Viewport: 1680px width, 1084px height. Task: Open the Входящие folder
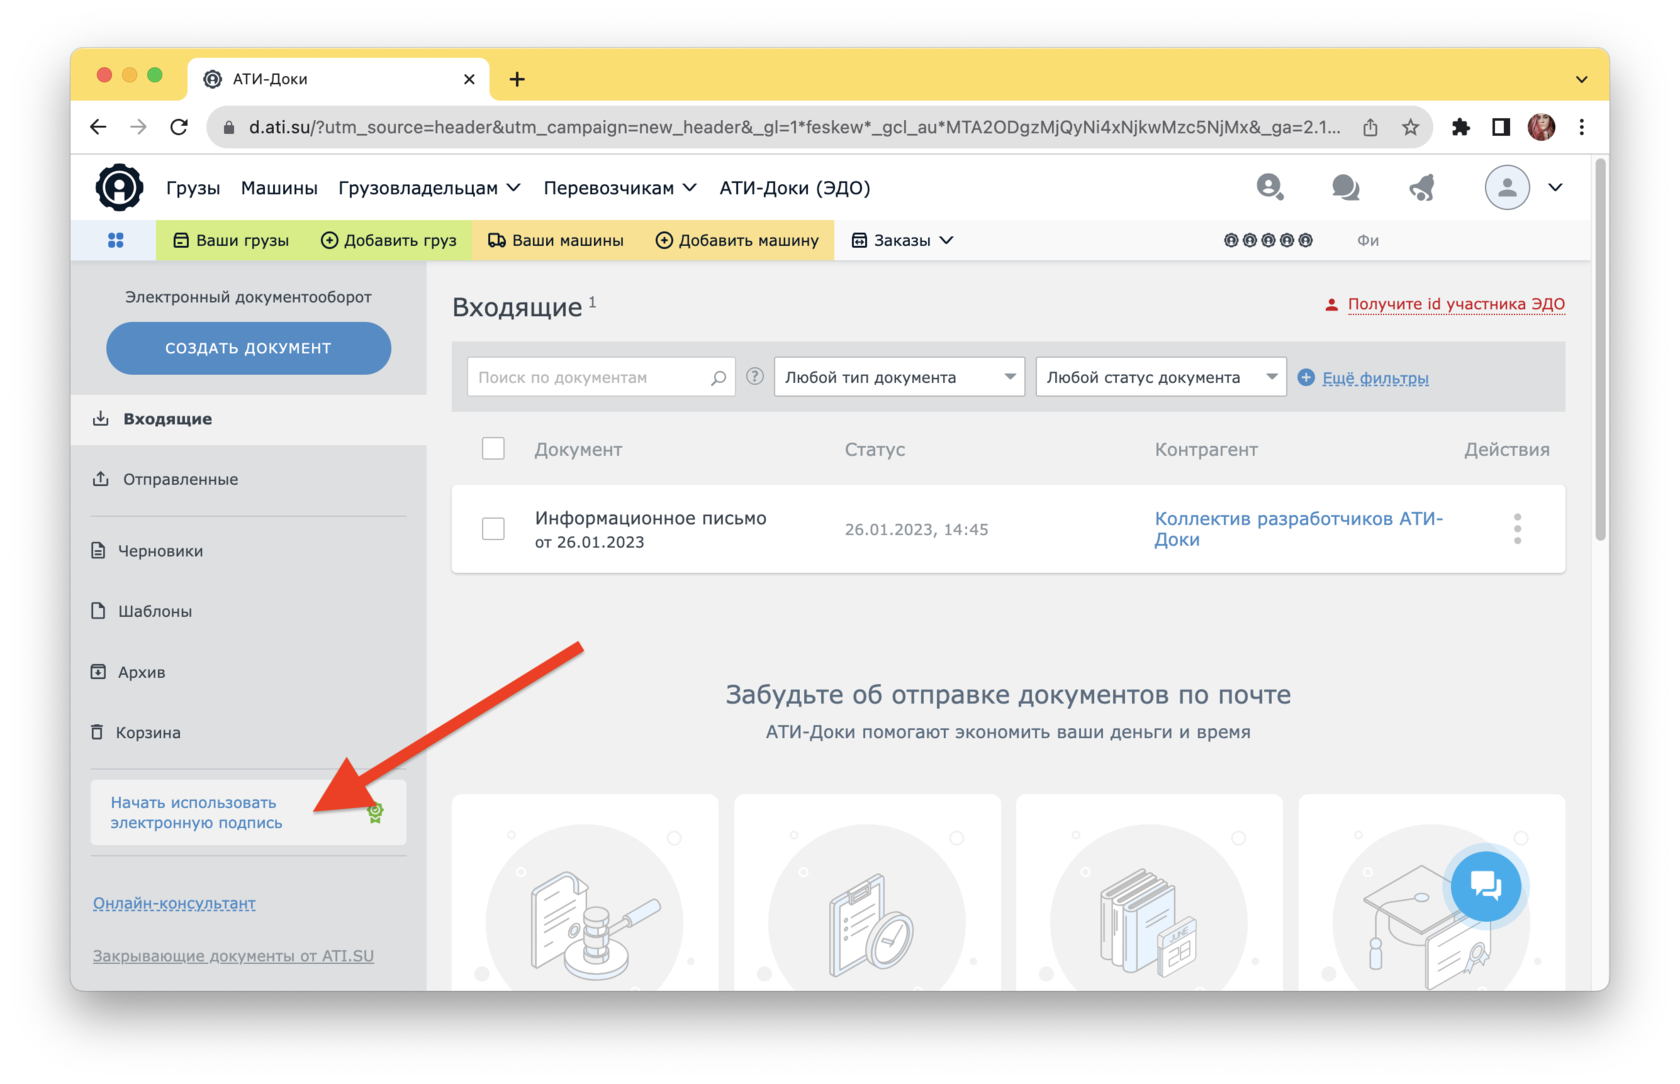pos(248,419)
